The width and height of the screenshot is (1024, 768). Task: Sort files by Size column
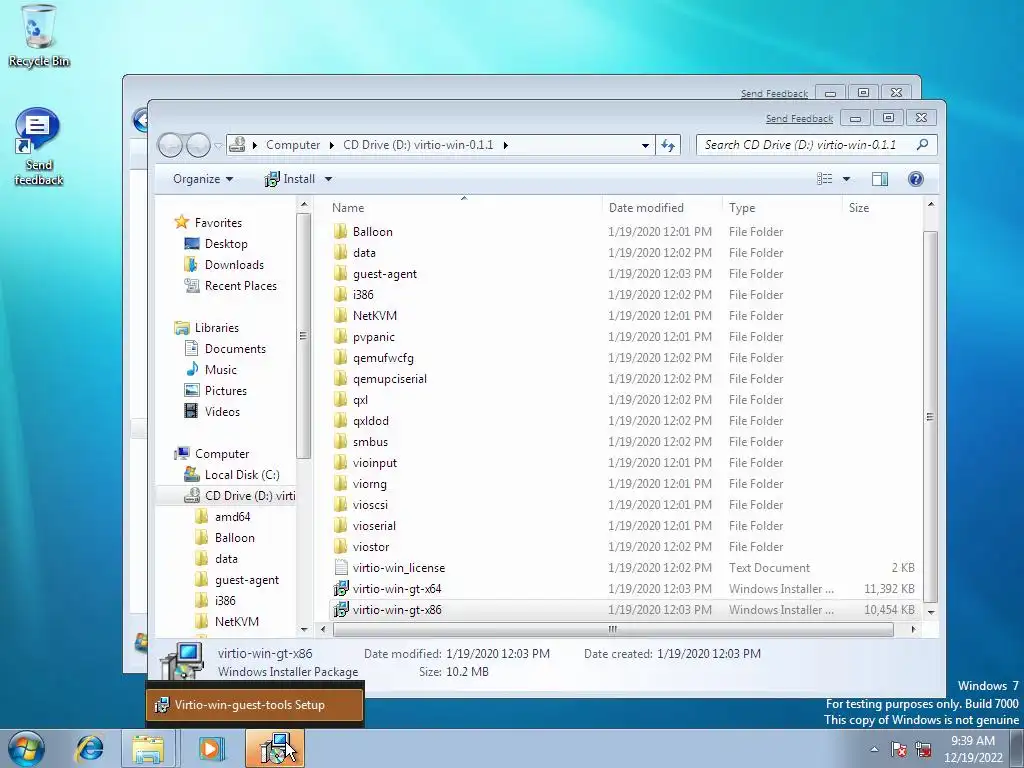(882, 208)
